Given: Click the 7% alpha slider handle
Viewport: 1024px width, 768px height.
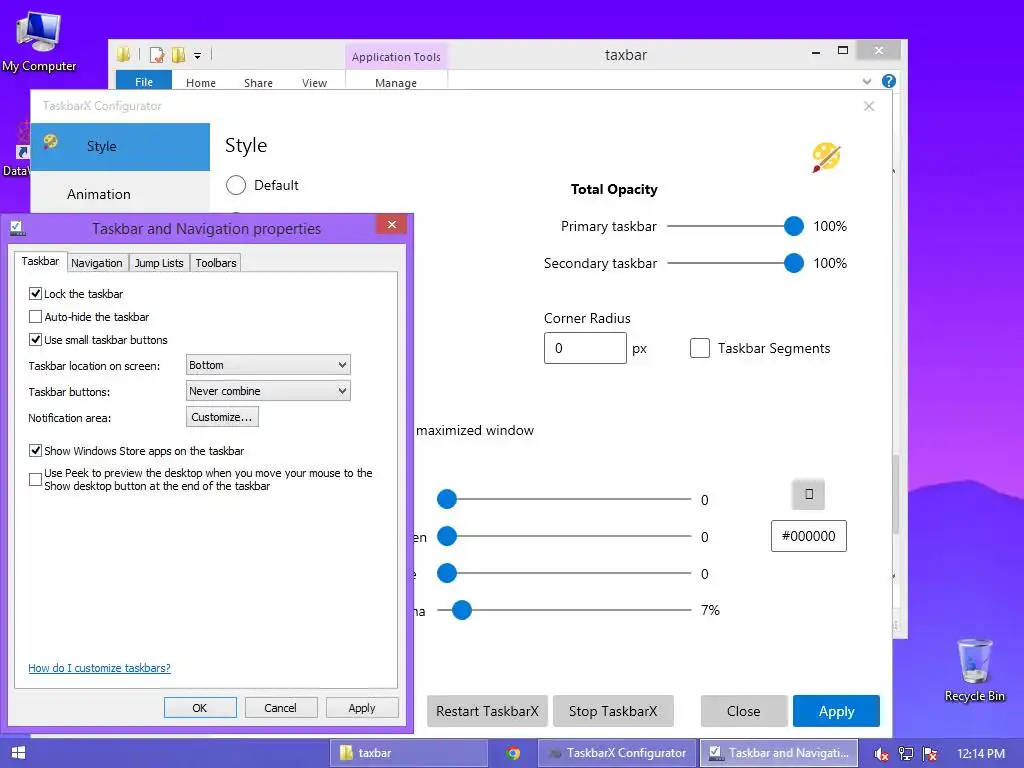Looking at the screenshot, I should (x=462, y=610).
